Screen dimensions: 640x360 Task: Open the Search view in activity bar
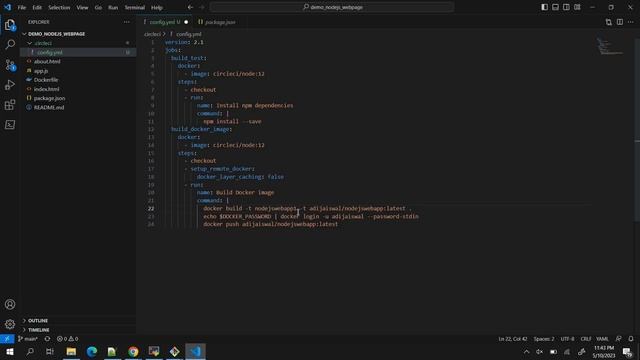point(10,44)
